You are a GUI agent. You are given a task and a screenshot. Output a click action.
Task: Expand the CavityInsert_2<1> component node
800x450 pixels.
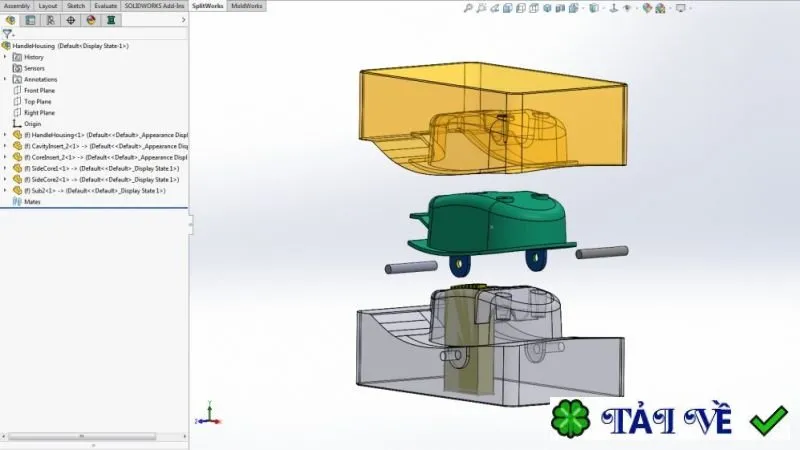[5, 146]
